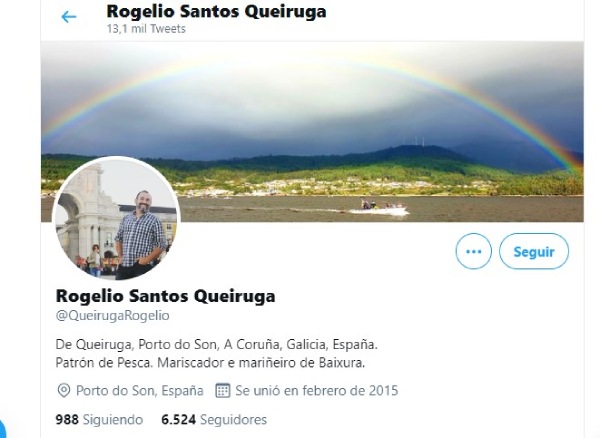Click the blue circle at bottom-left edge

(2, 429)
